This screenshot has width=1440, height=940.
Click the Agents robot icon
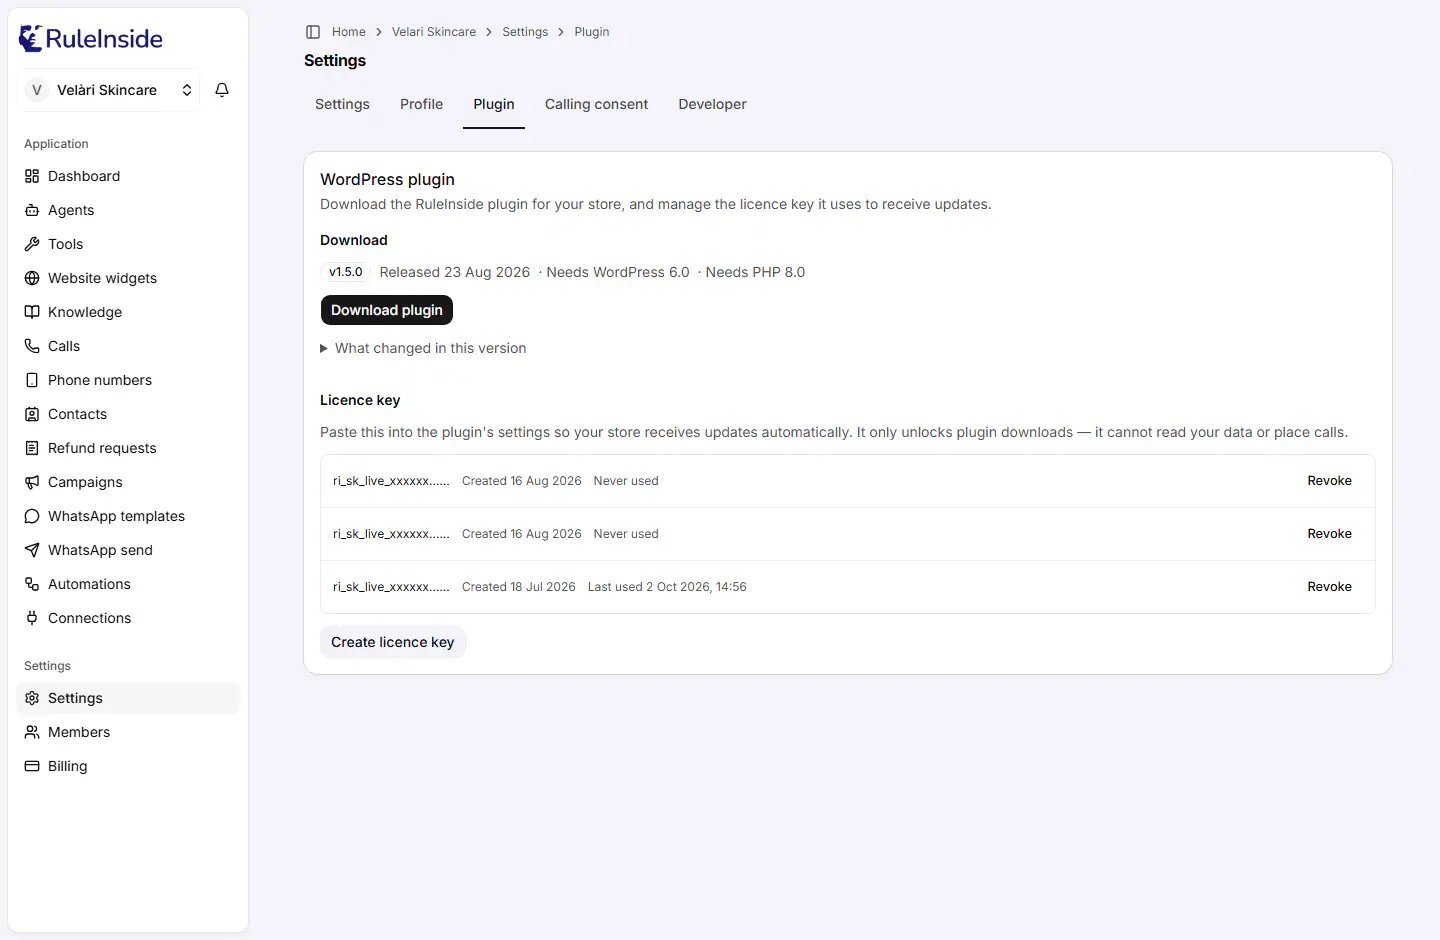point(32,210)
